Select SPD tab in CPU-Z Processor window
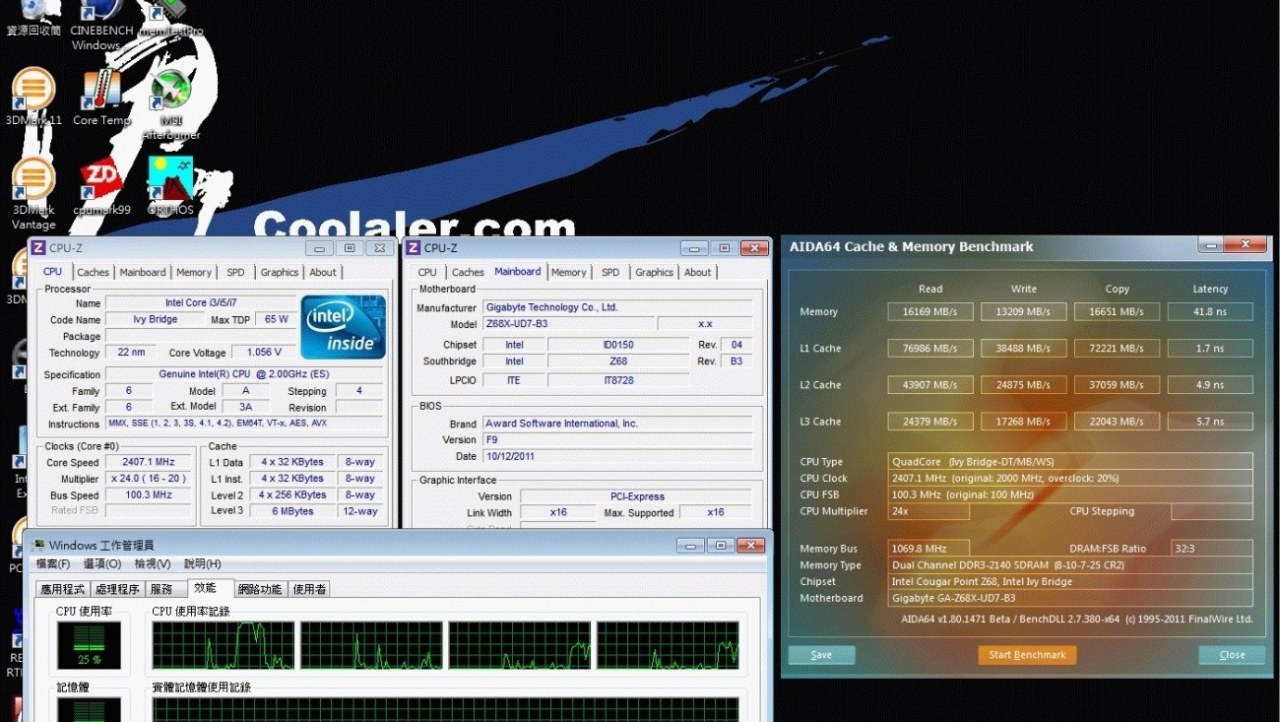This screenshot has height=722, width=1280. (x=235, y=272)
